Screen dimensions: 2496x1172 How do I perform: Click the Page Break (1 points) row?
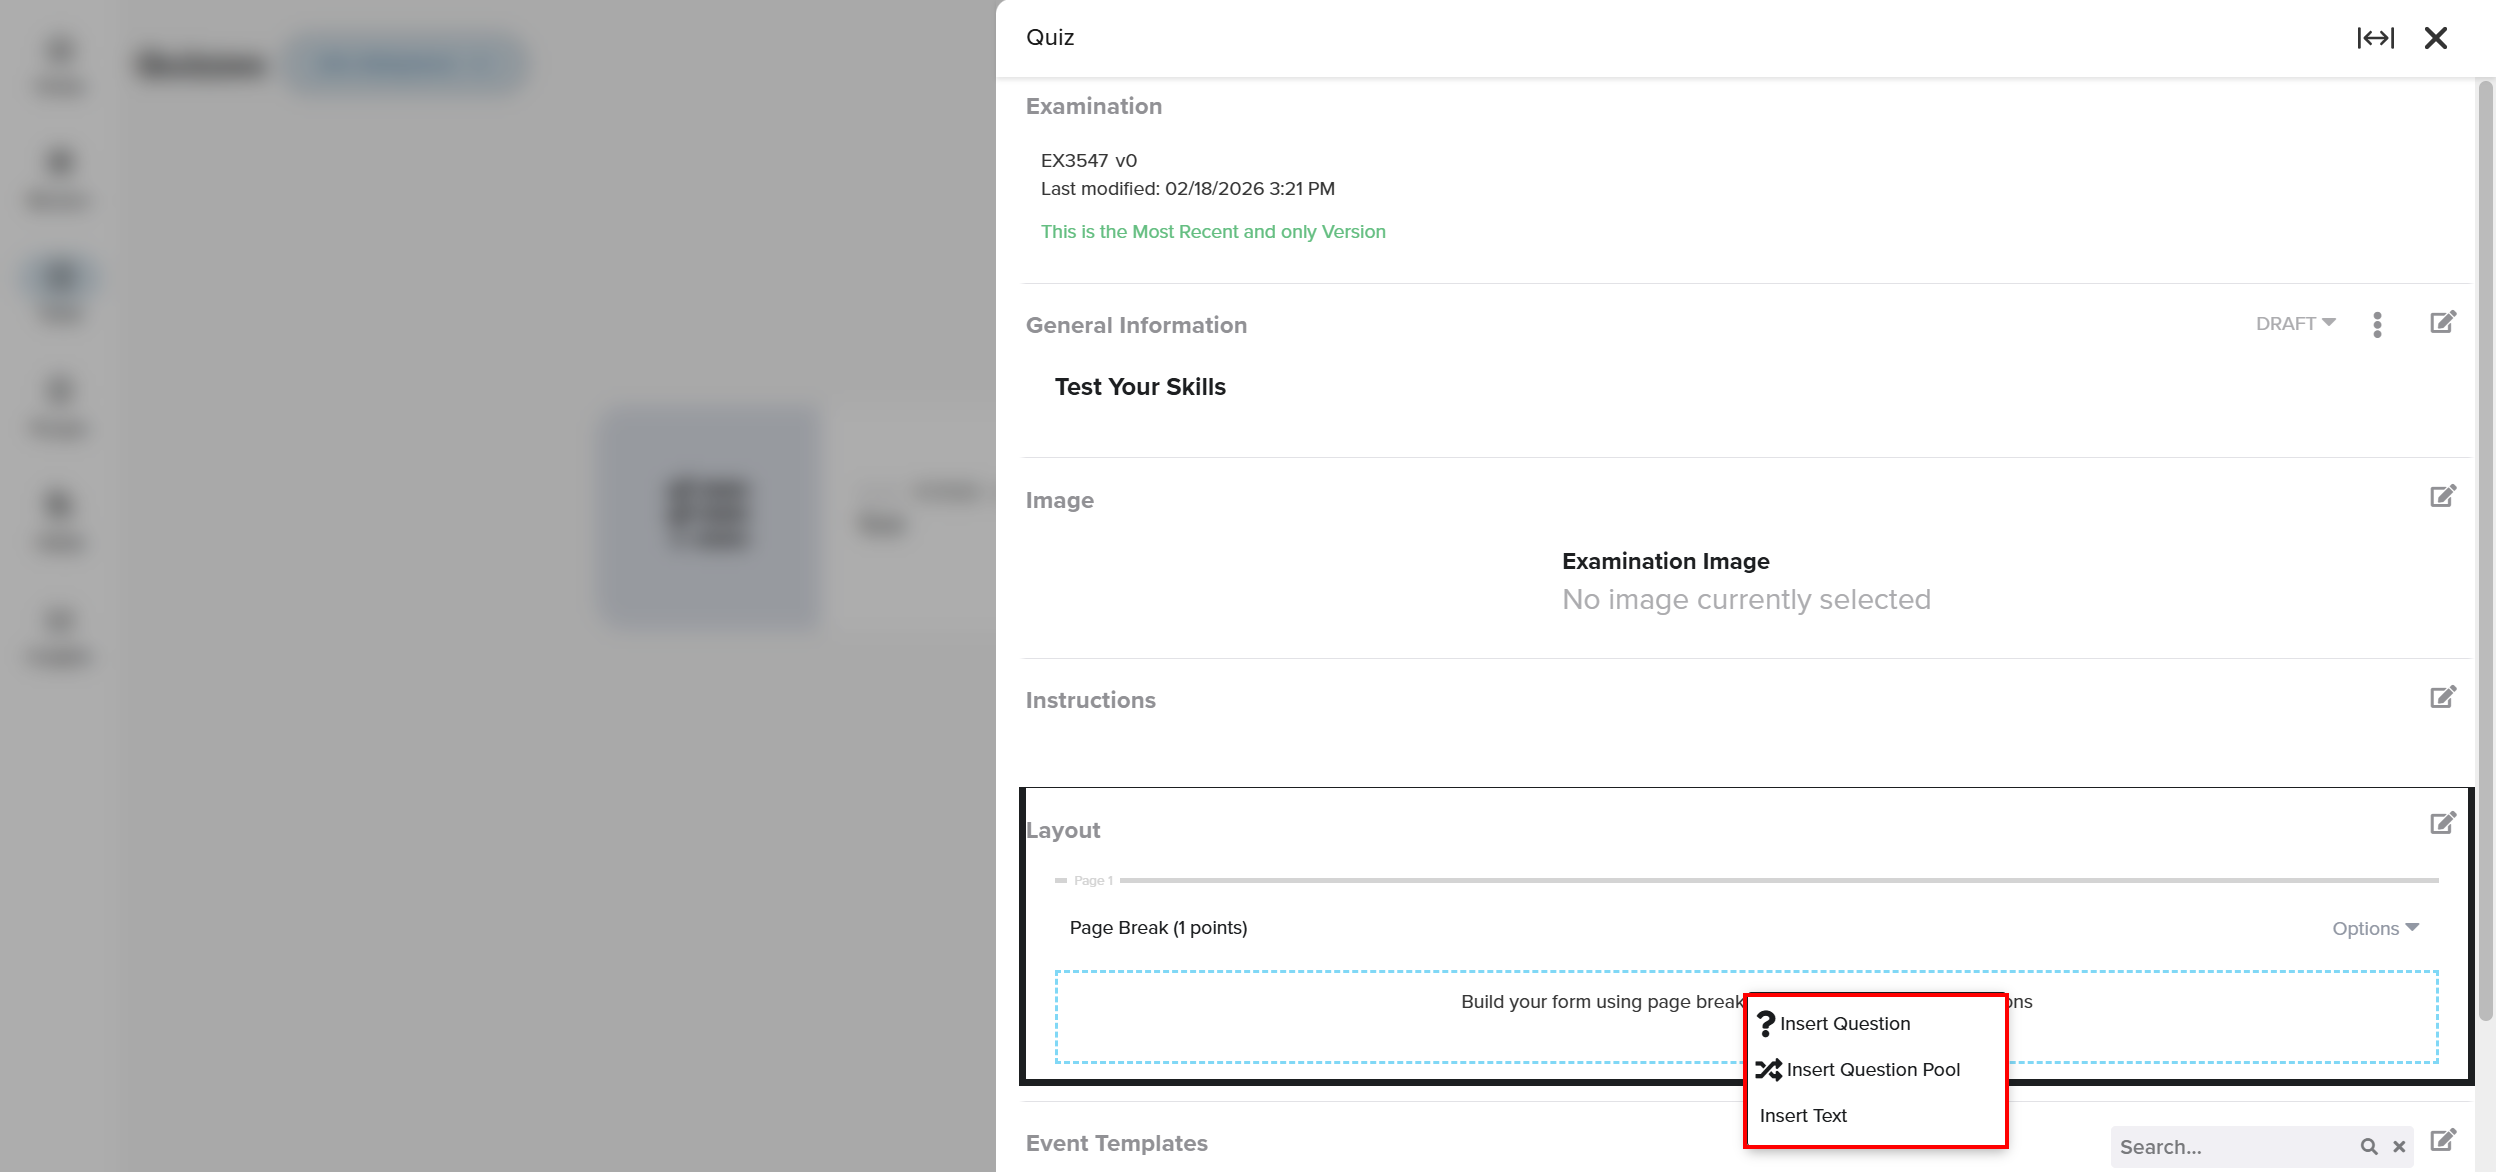coord(1158,928)
